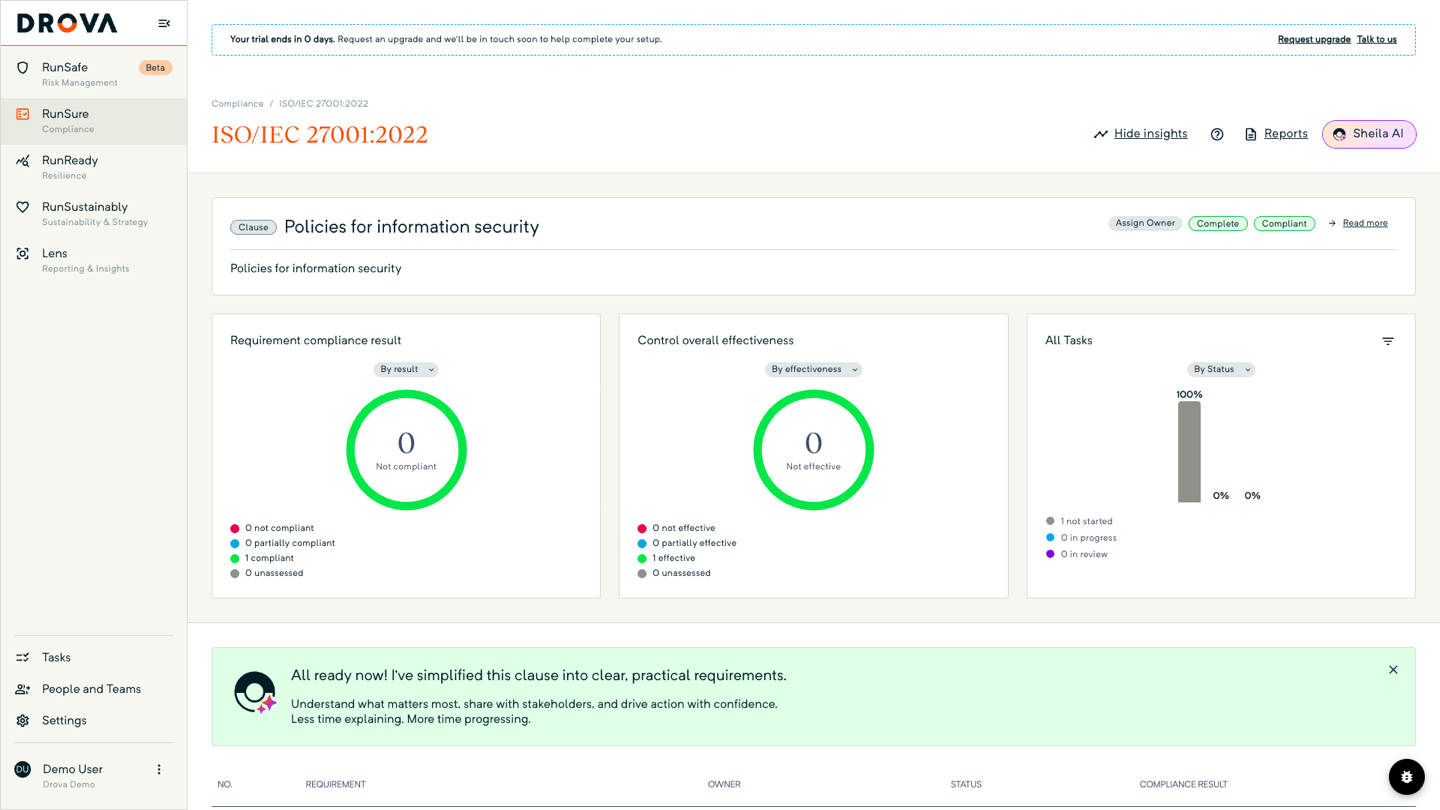1440x810 pixels.
Task: Open the By result dropdown
Action: pos(406,369)
